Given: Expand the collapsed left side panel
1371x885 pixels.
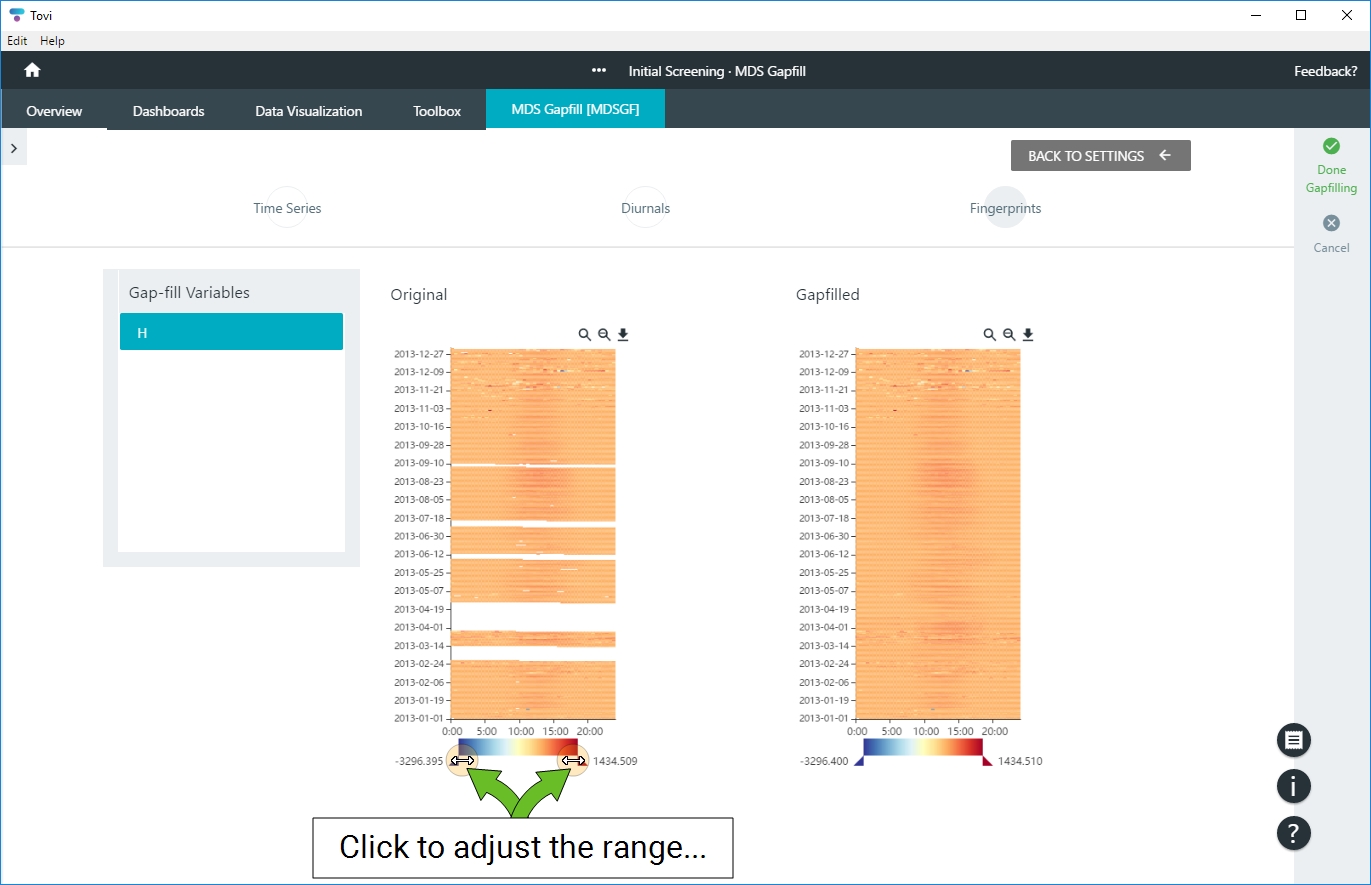Looking at the screenshot, I should tap(14, 148).
